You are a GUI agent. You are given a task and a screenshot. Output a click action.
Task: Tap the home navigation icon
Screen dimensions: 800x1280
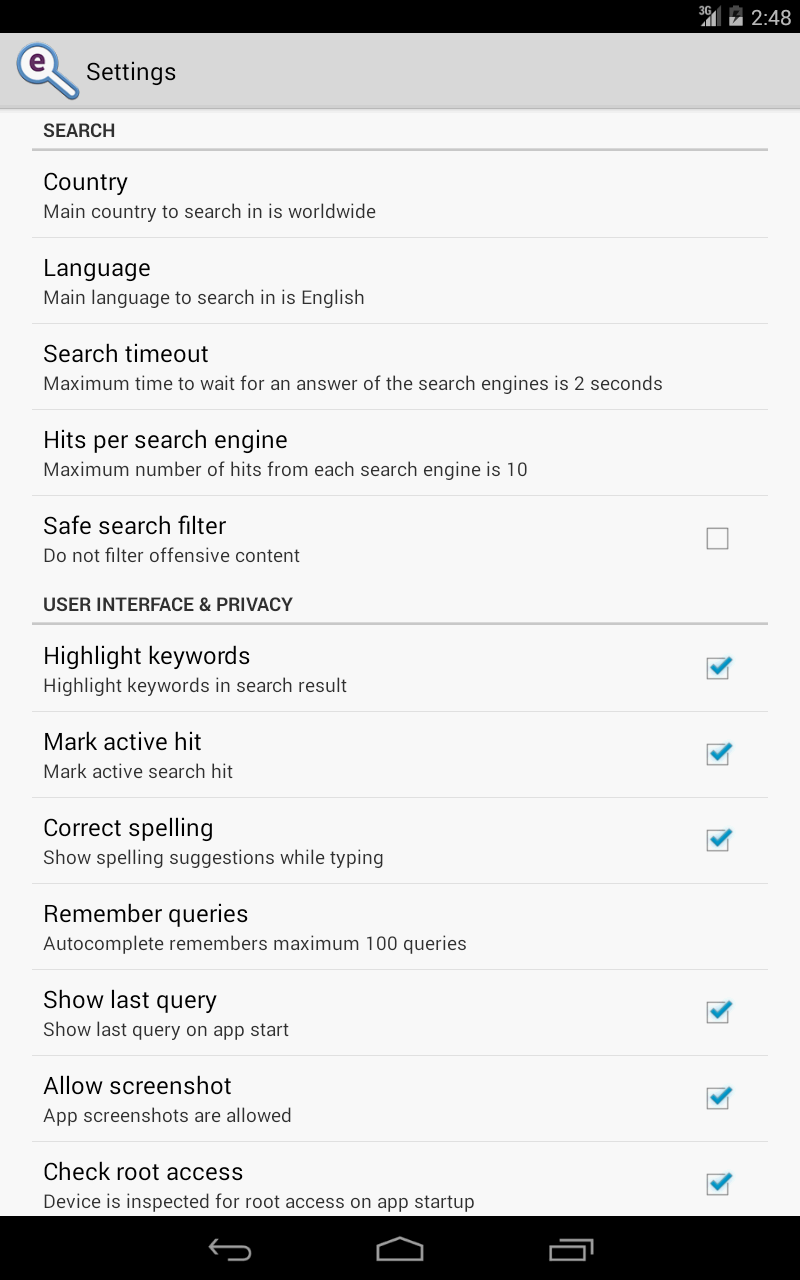tap(400, 1248)
